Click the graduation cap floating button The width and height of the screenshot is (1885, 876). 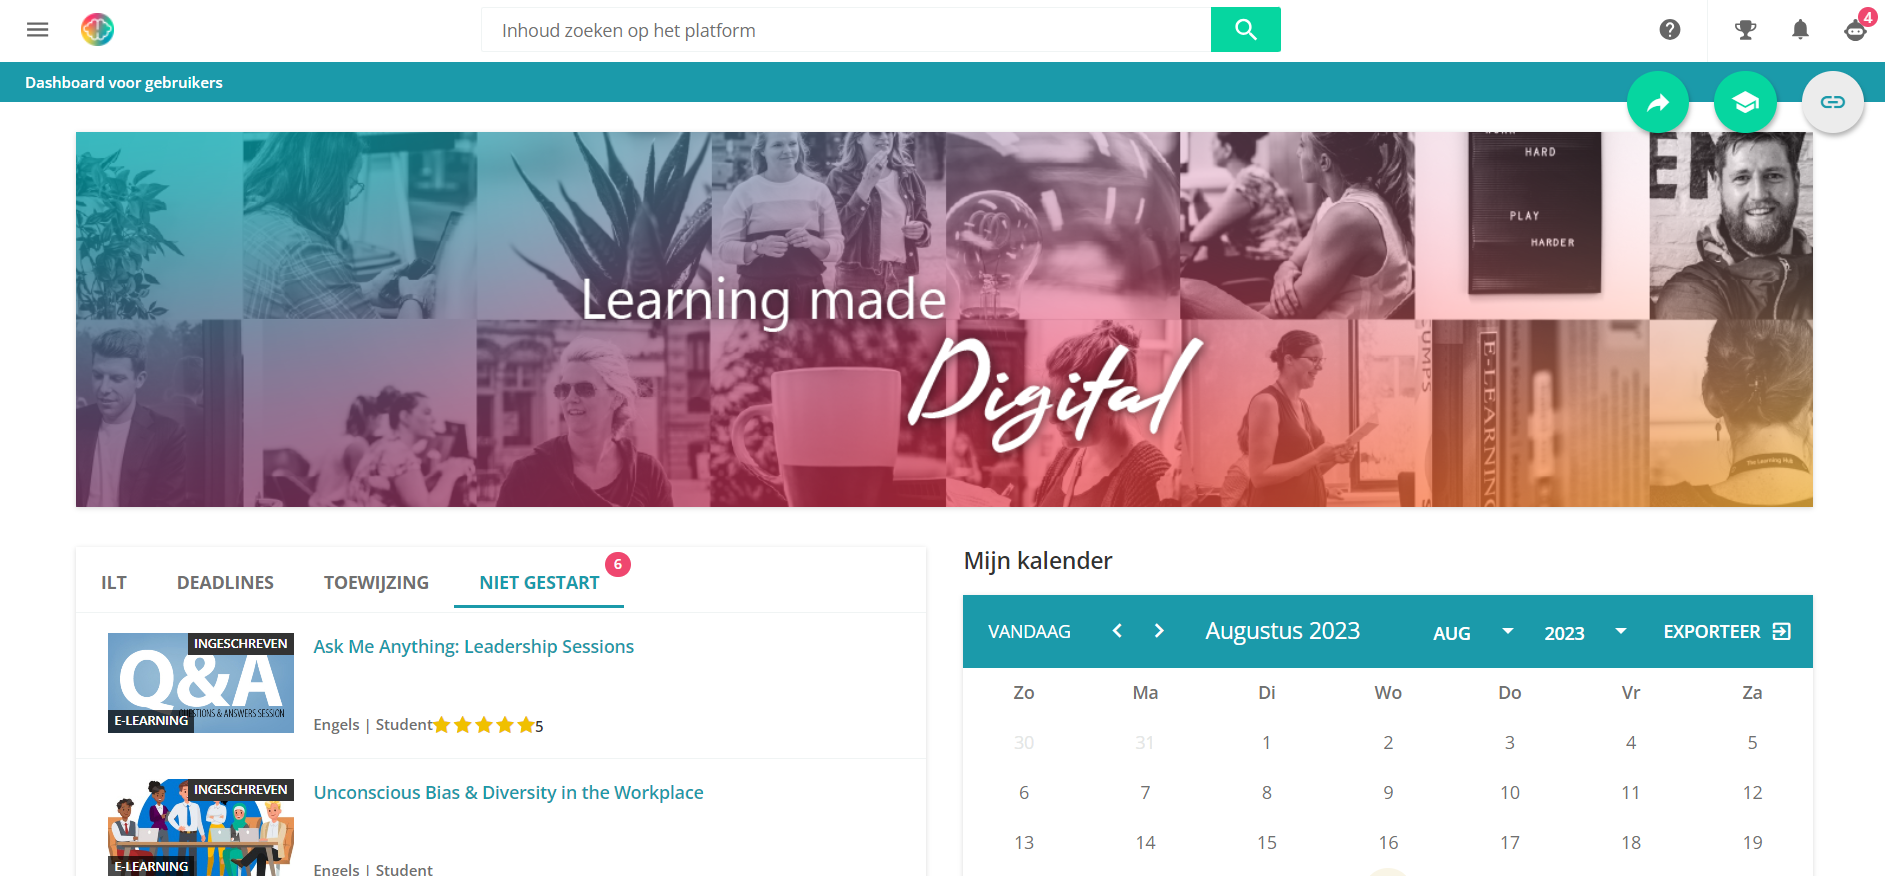click(1745, 102)
